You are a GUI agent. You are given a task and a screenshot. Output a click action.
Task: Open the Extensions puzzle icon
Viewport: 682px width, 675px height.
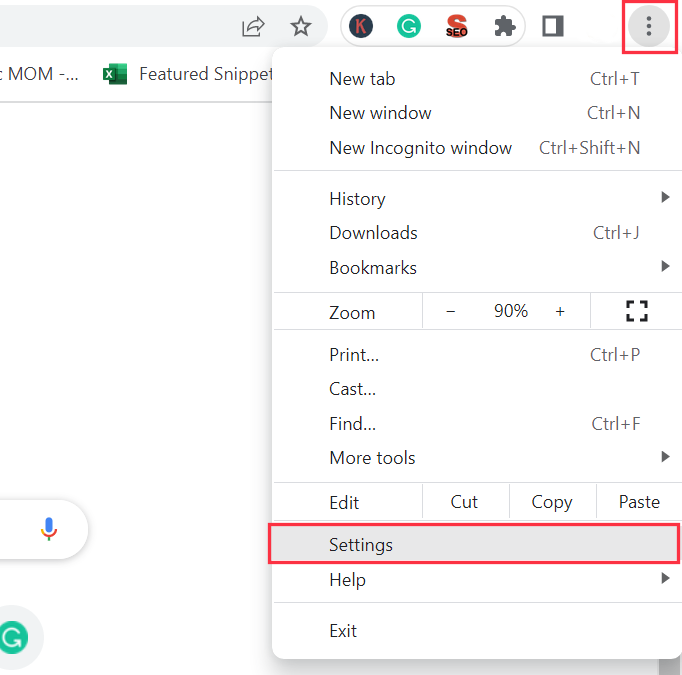pos(505,26)
